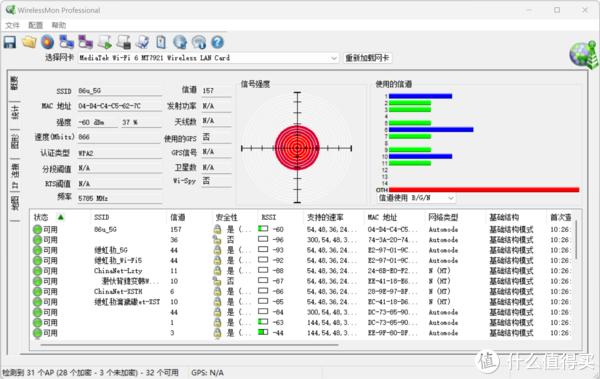Click the floppy disk save icon
This screenshot has height=379, width=600.
tap(10, 42)
